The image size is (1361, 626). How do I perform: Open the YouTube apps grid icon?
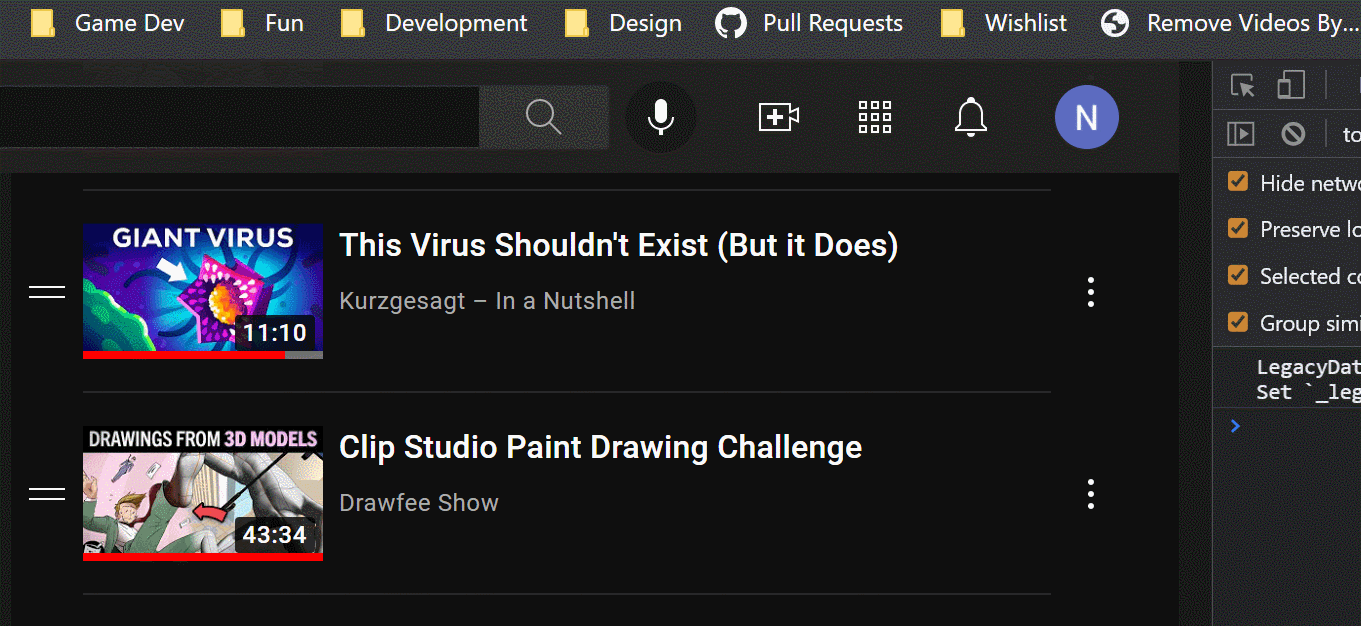coord(874,117)
